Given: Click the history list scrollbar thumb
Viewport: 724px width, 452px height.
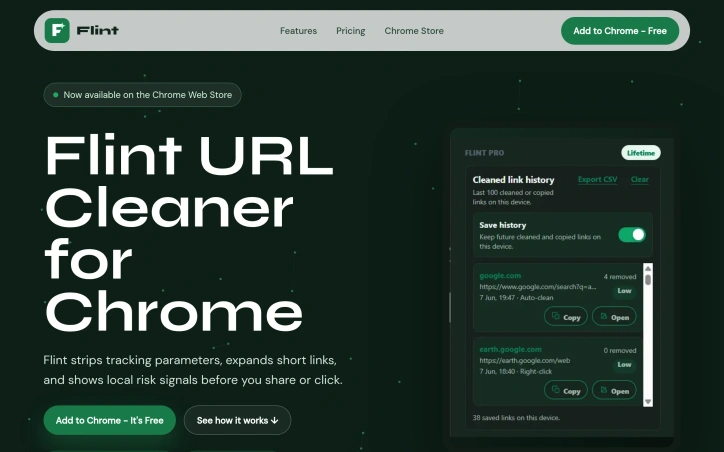Looking at the screenshot, I should (648, 280).
